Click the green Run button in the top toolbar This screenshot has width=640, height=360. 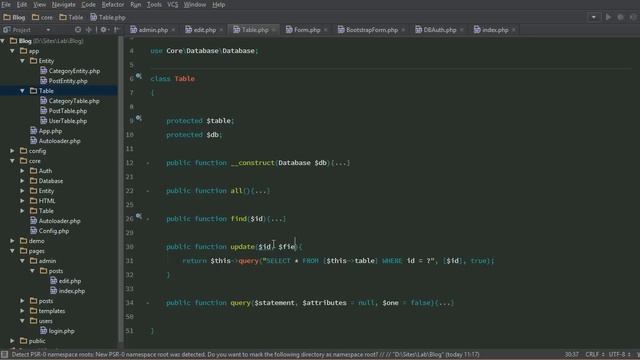608,17
